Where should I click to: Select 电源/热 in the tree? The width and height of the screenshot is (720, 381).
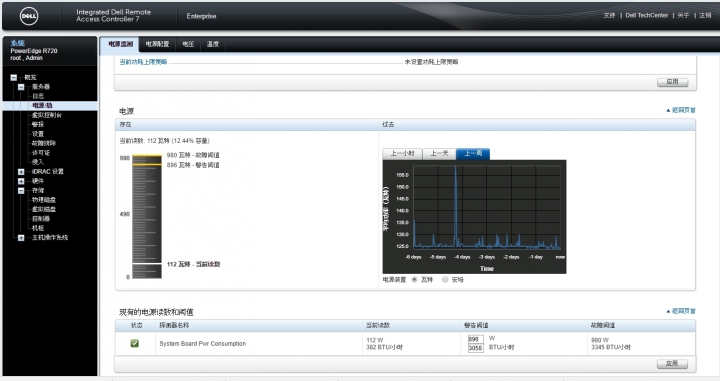pyautogui.click(x=42, y=106)
